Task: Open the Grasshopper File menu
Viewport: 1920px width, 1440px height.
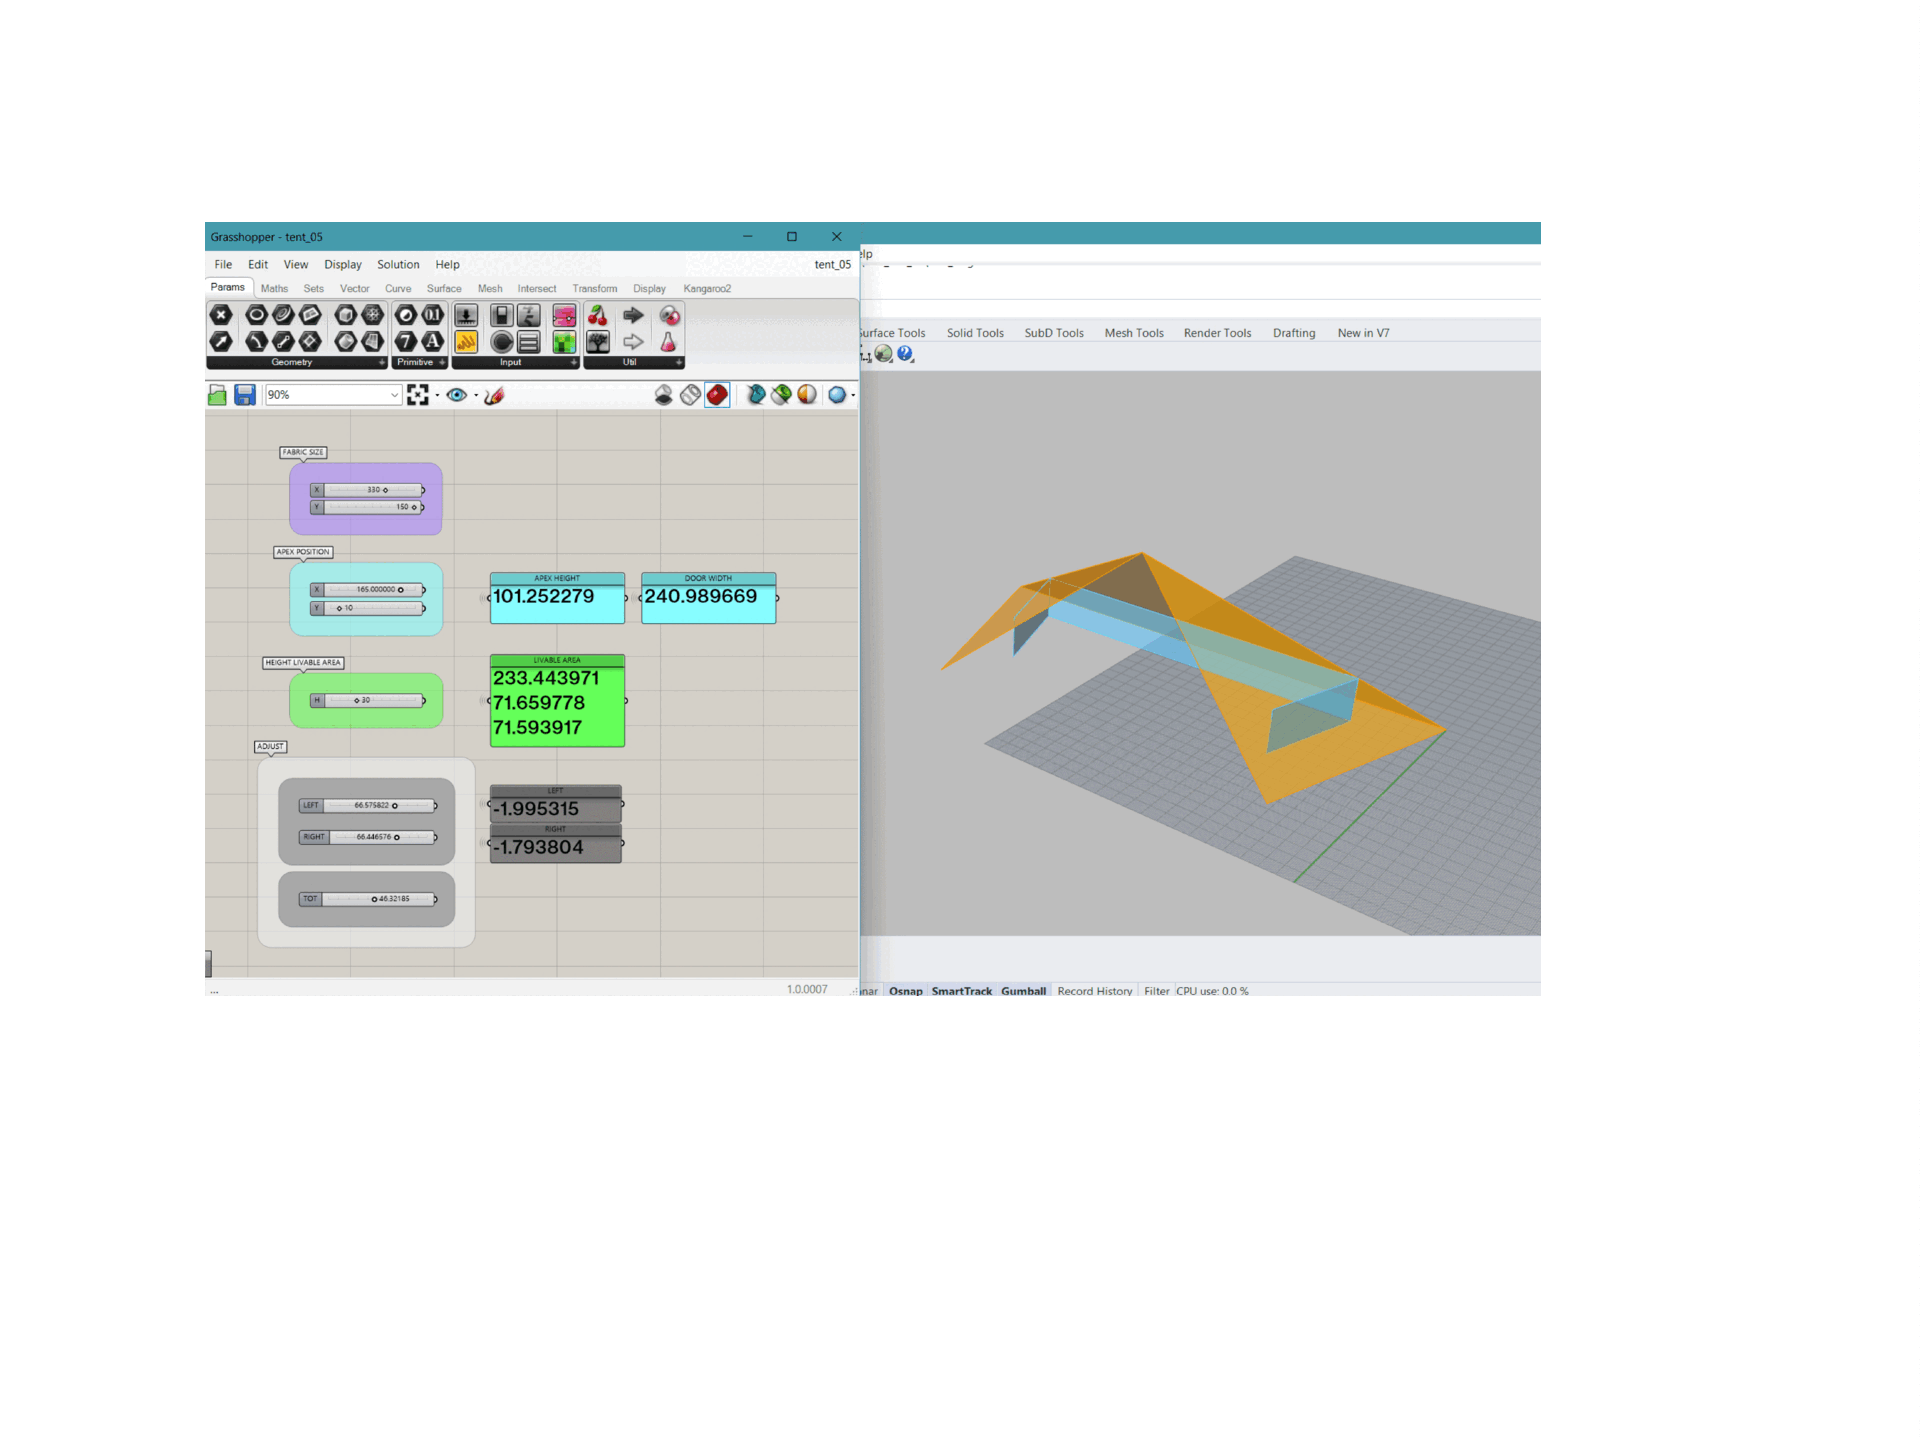Action: pos(223,265)
